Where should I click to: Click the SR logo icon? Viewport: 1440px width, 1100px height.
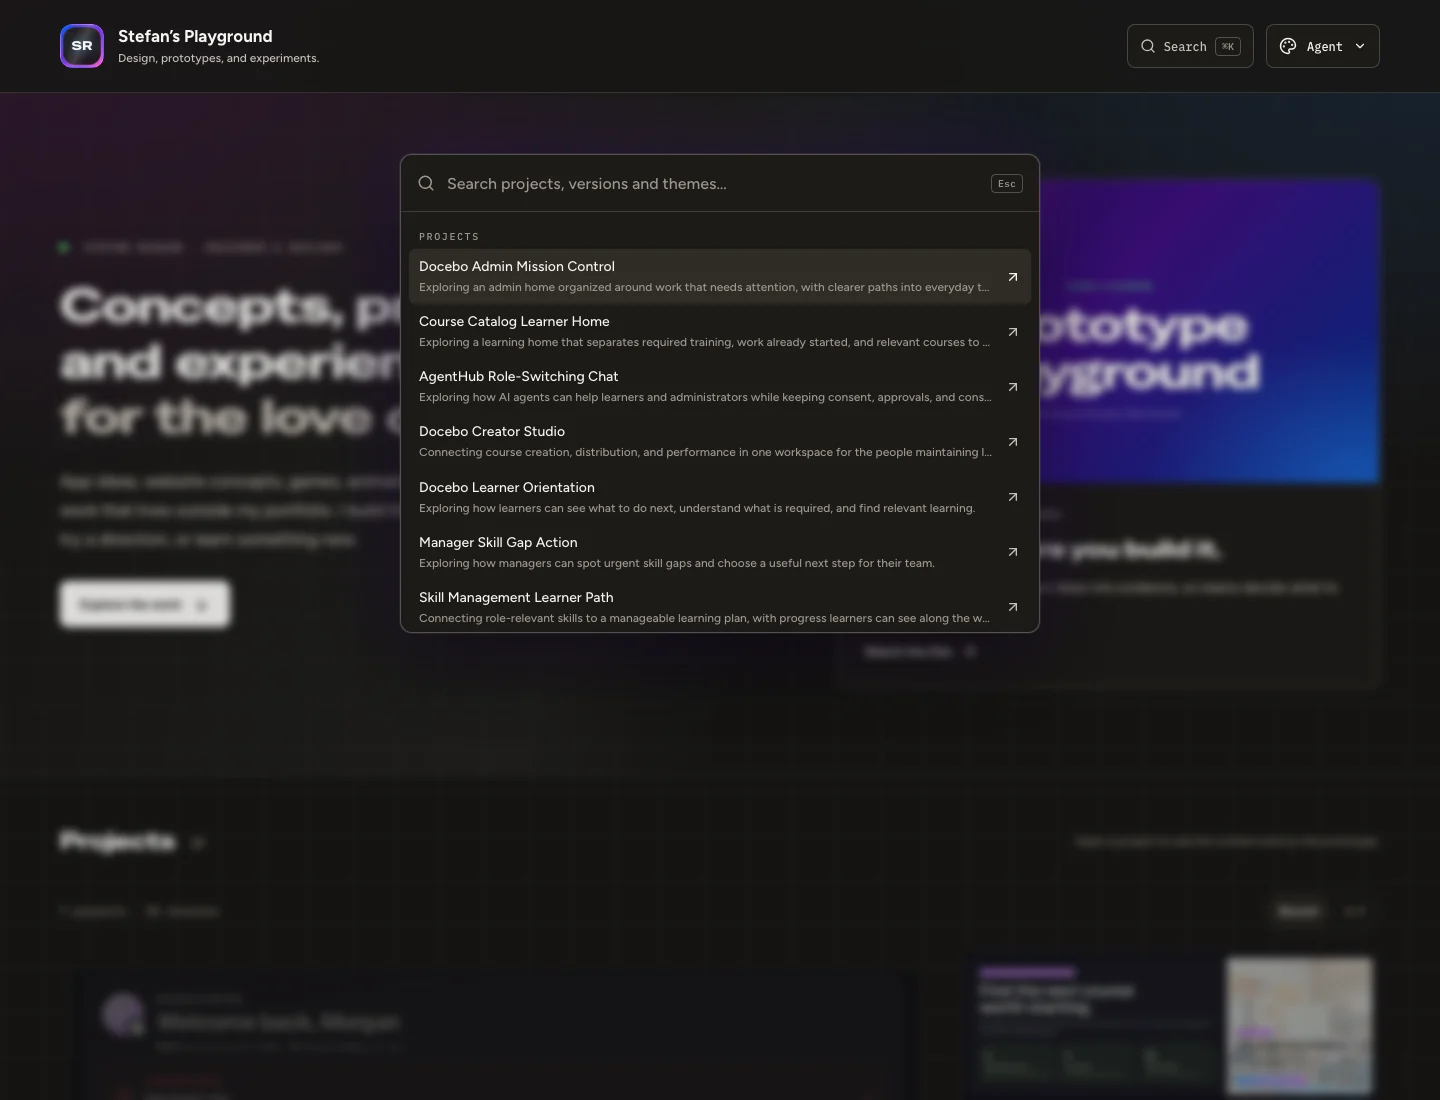click(82, 46)
